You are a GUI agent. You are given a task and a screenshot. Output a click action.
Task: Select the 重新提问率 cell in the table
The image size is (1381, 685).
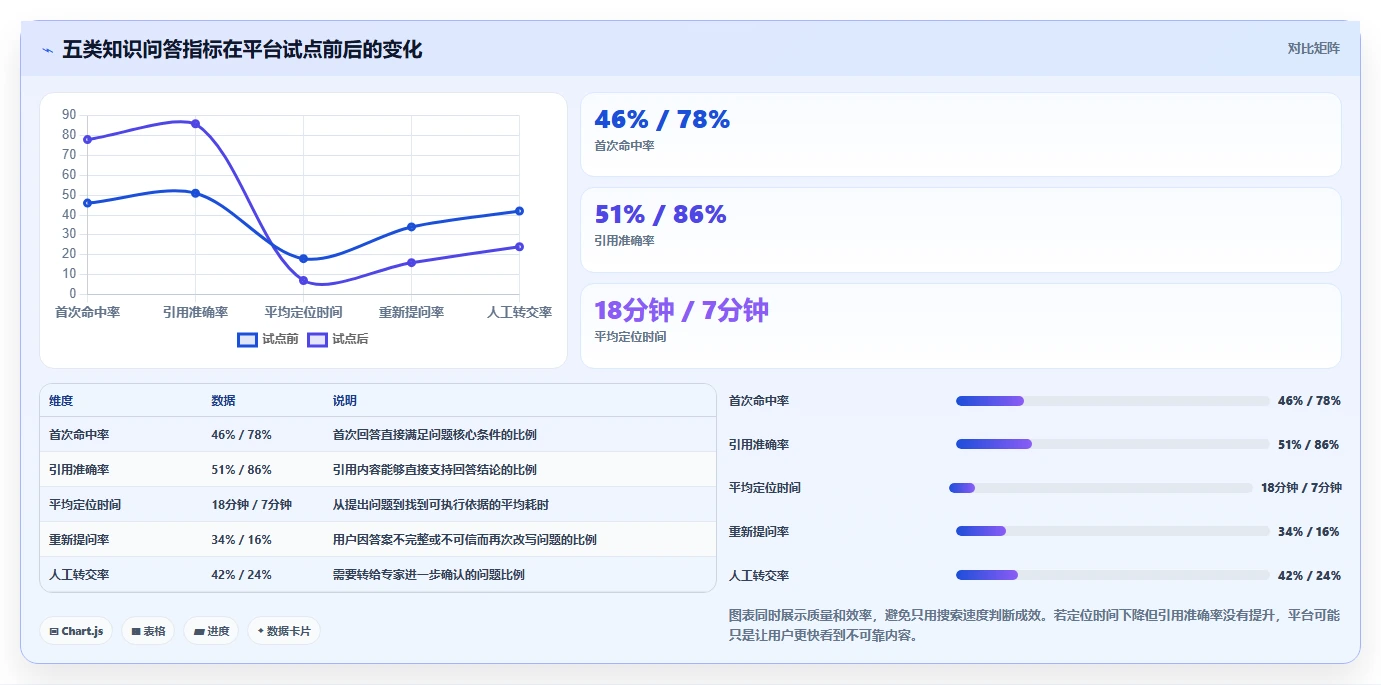pyautogui.click(x=79, y=540)
